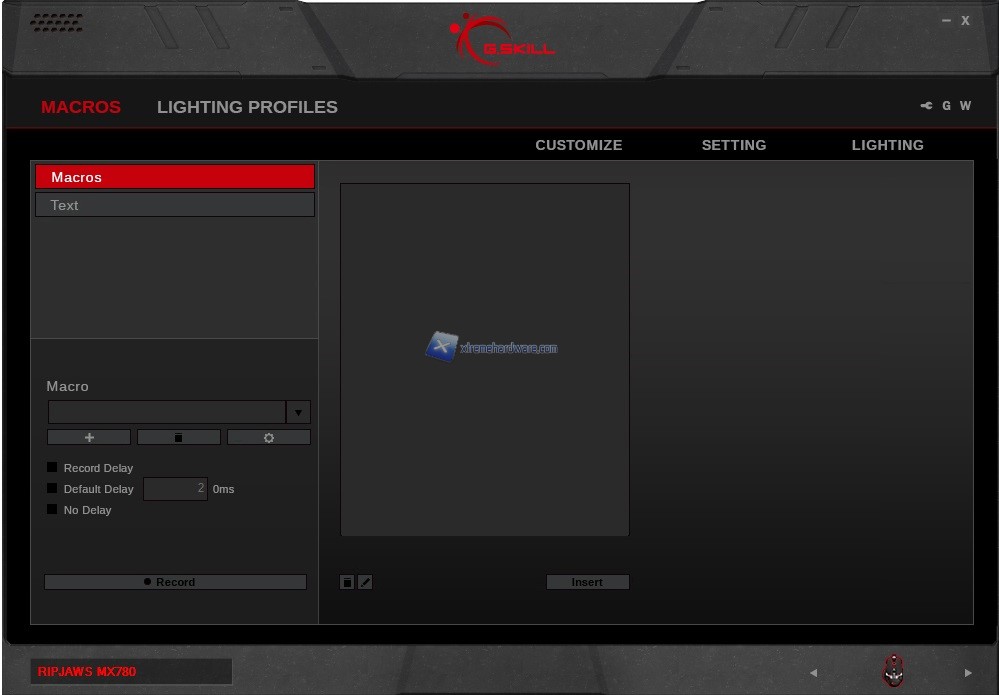Expand the Macro dropdown arrow
The width and height of the screenshot is (999, 695).
point(298,413)
